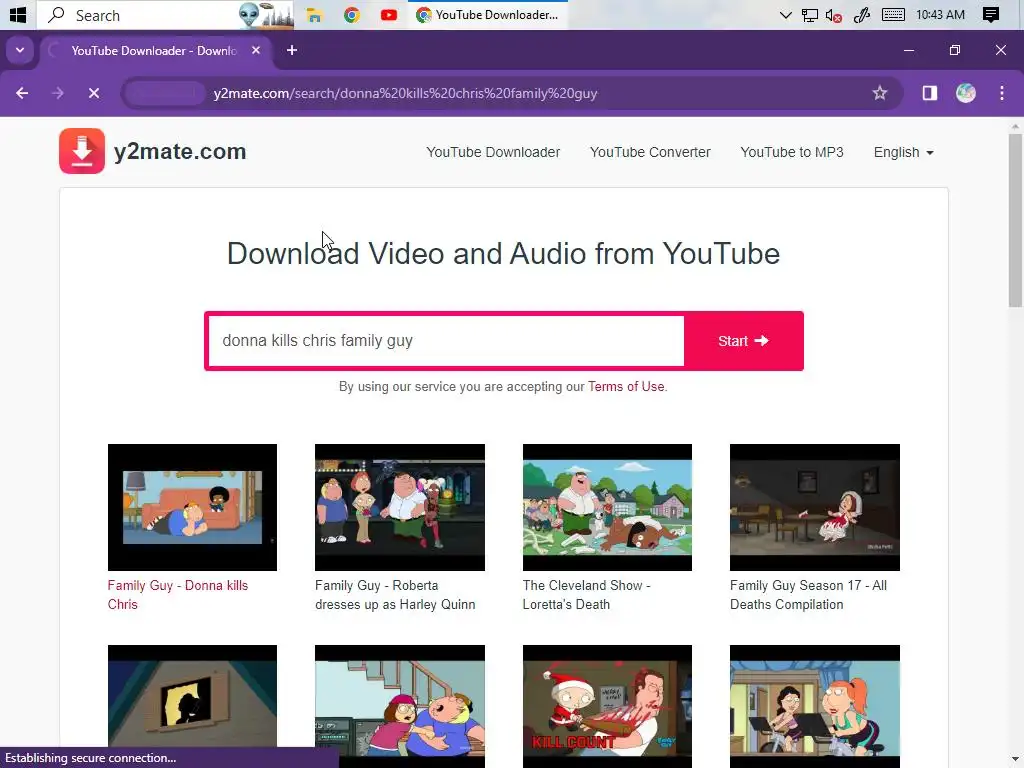1024x768 pixels.
Task: Expand the English language dropdown
Action: [904, 152]
